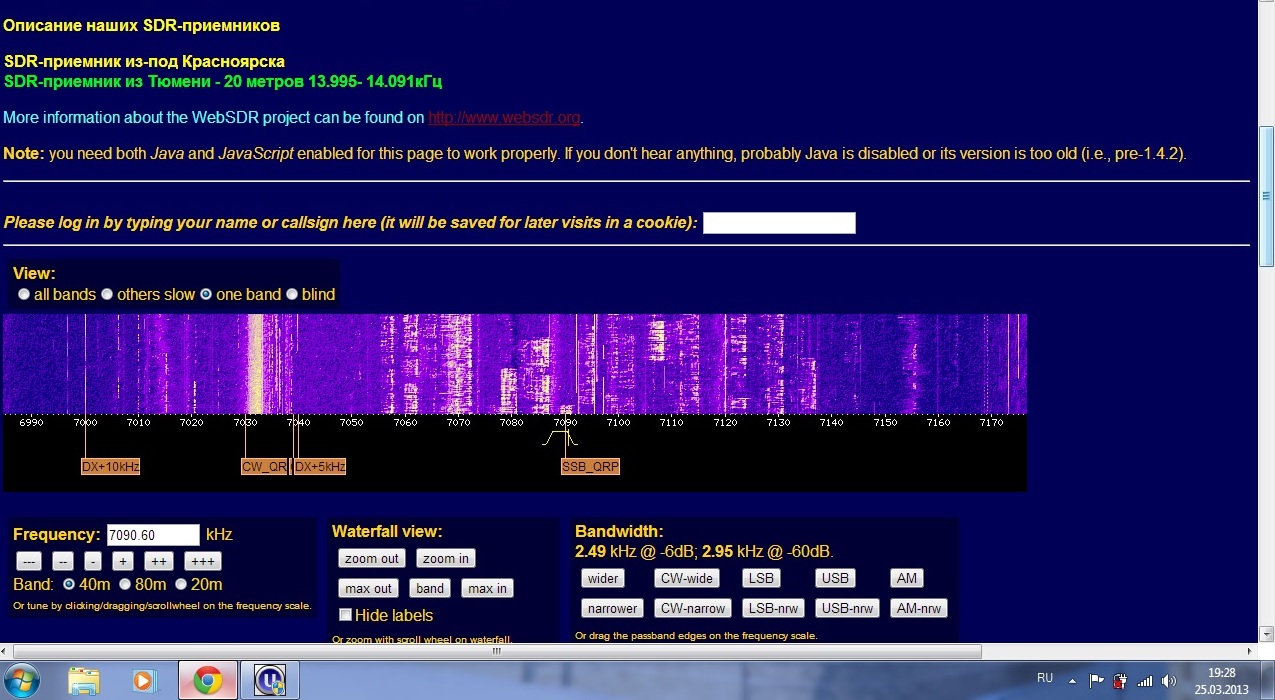Click the name or callsign input field
Image resolution: width=1275 pixels, height=700 pixels.
coord(779,223)
